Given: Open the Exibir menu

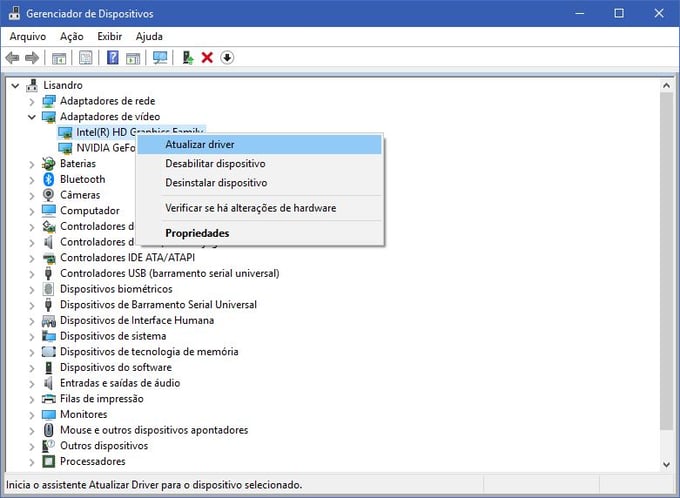Looking at the screenshot, I should pos(110,36).
